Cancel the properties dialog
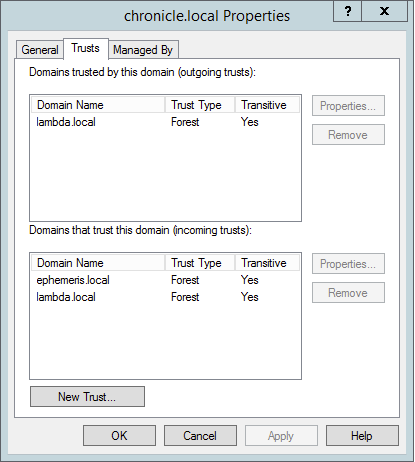 (200, 436)
